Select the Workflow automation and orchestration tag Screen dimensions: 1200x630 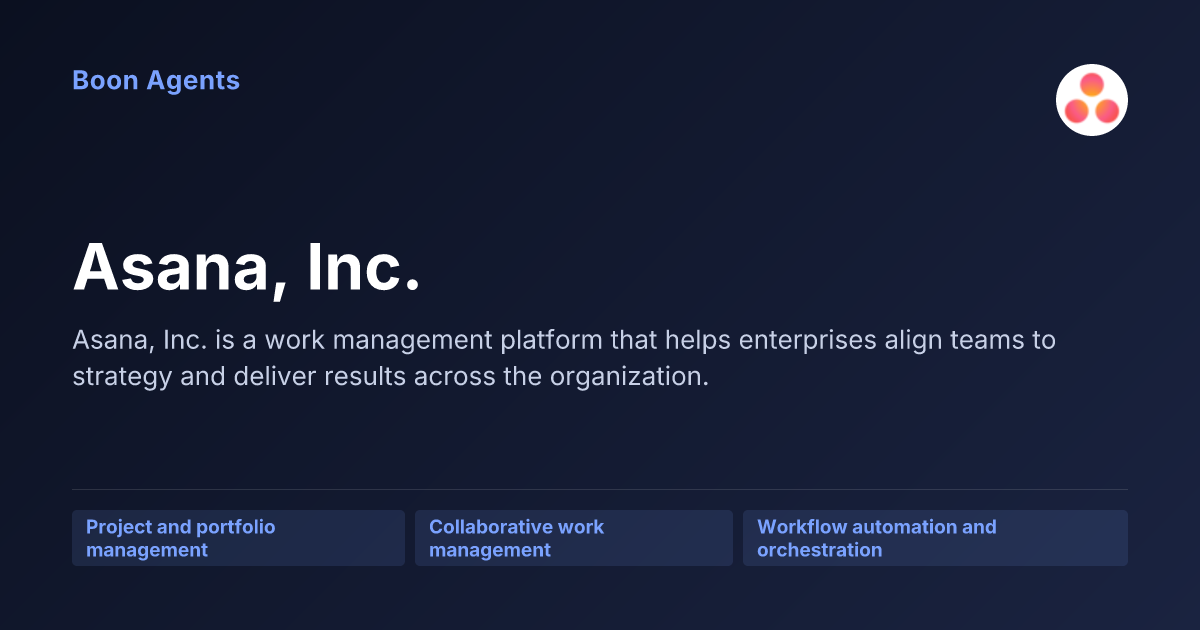point(935,538)
